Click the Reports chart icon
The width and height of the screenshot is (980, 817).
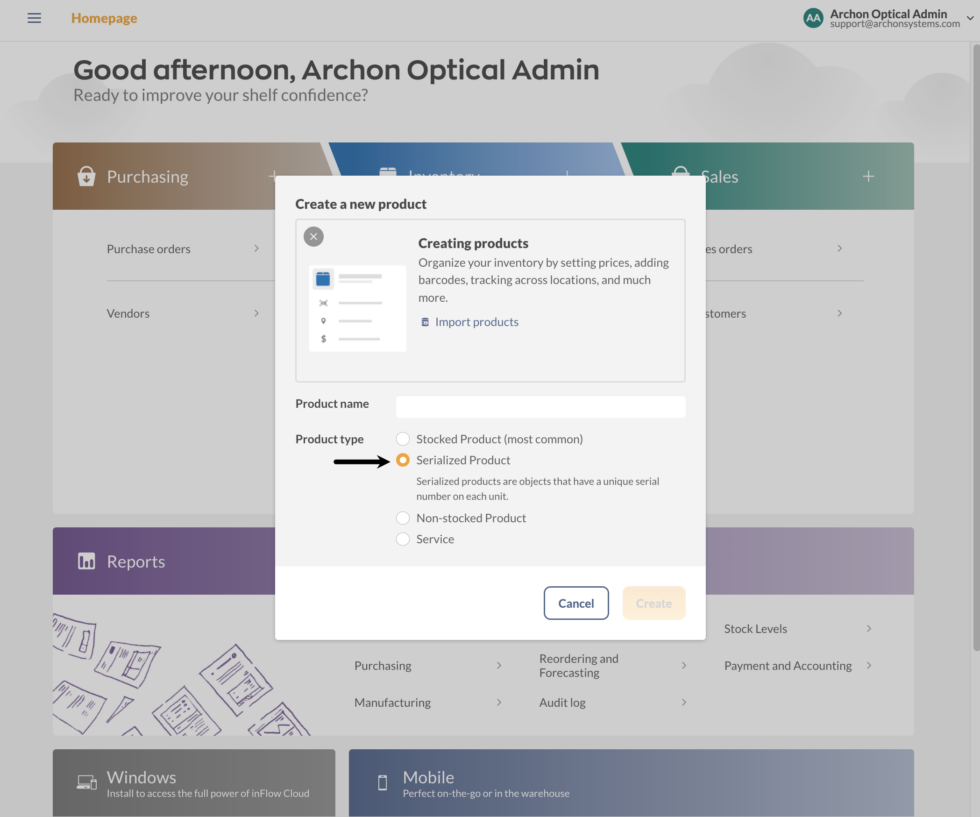(x=87, y=561)
